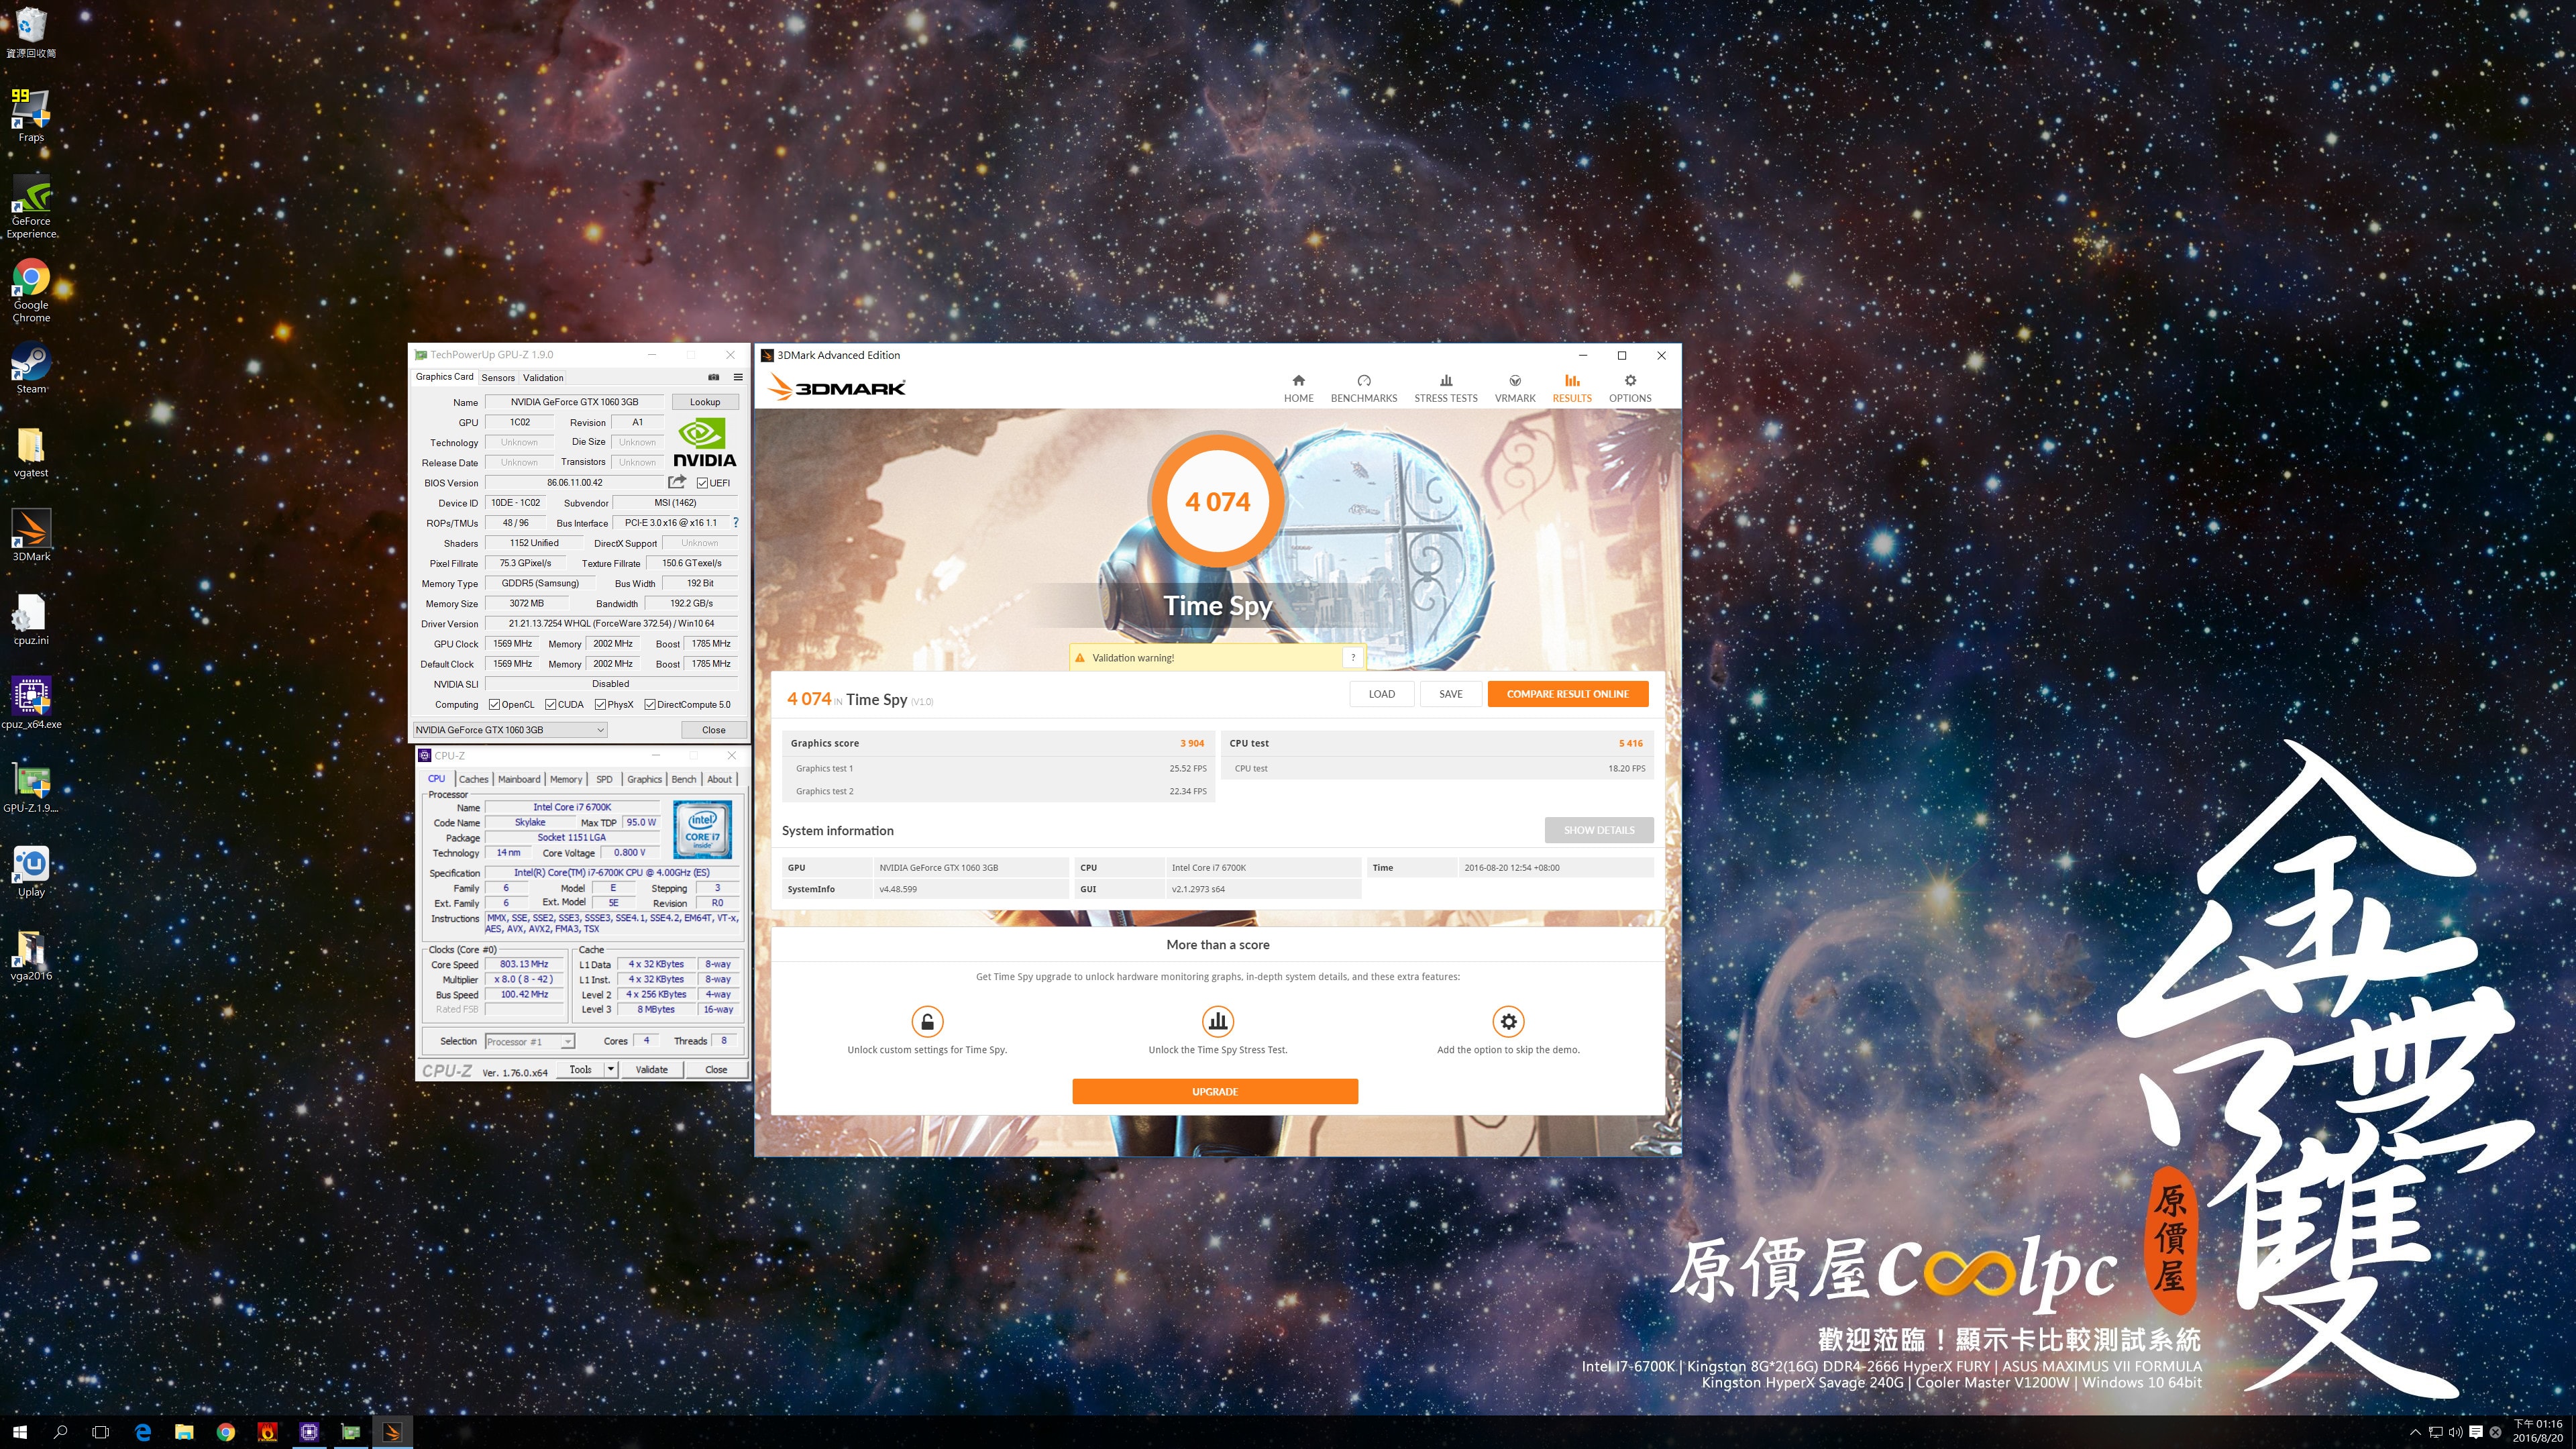
Task: Open the vgatest folder on desktop
Action: coord(31,451)
